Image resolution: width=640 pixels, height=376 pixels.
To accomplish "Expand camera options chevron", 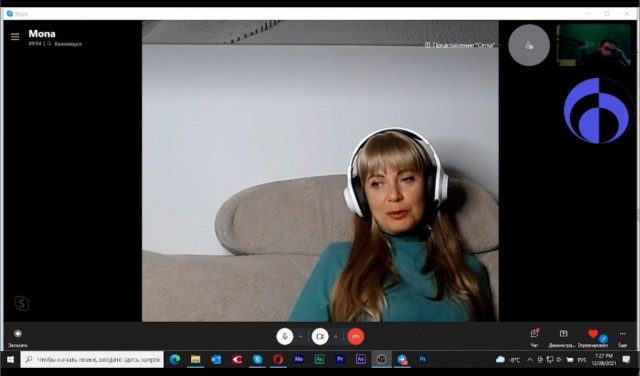I will tap(336, 336).
